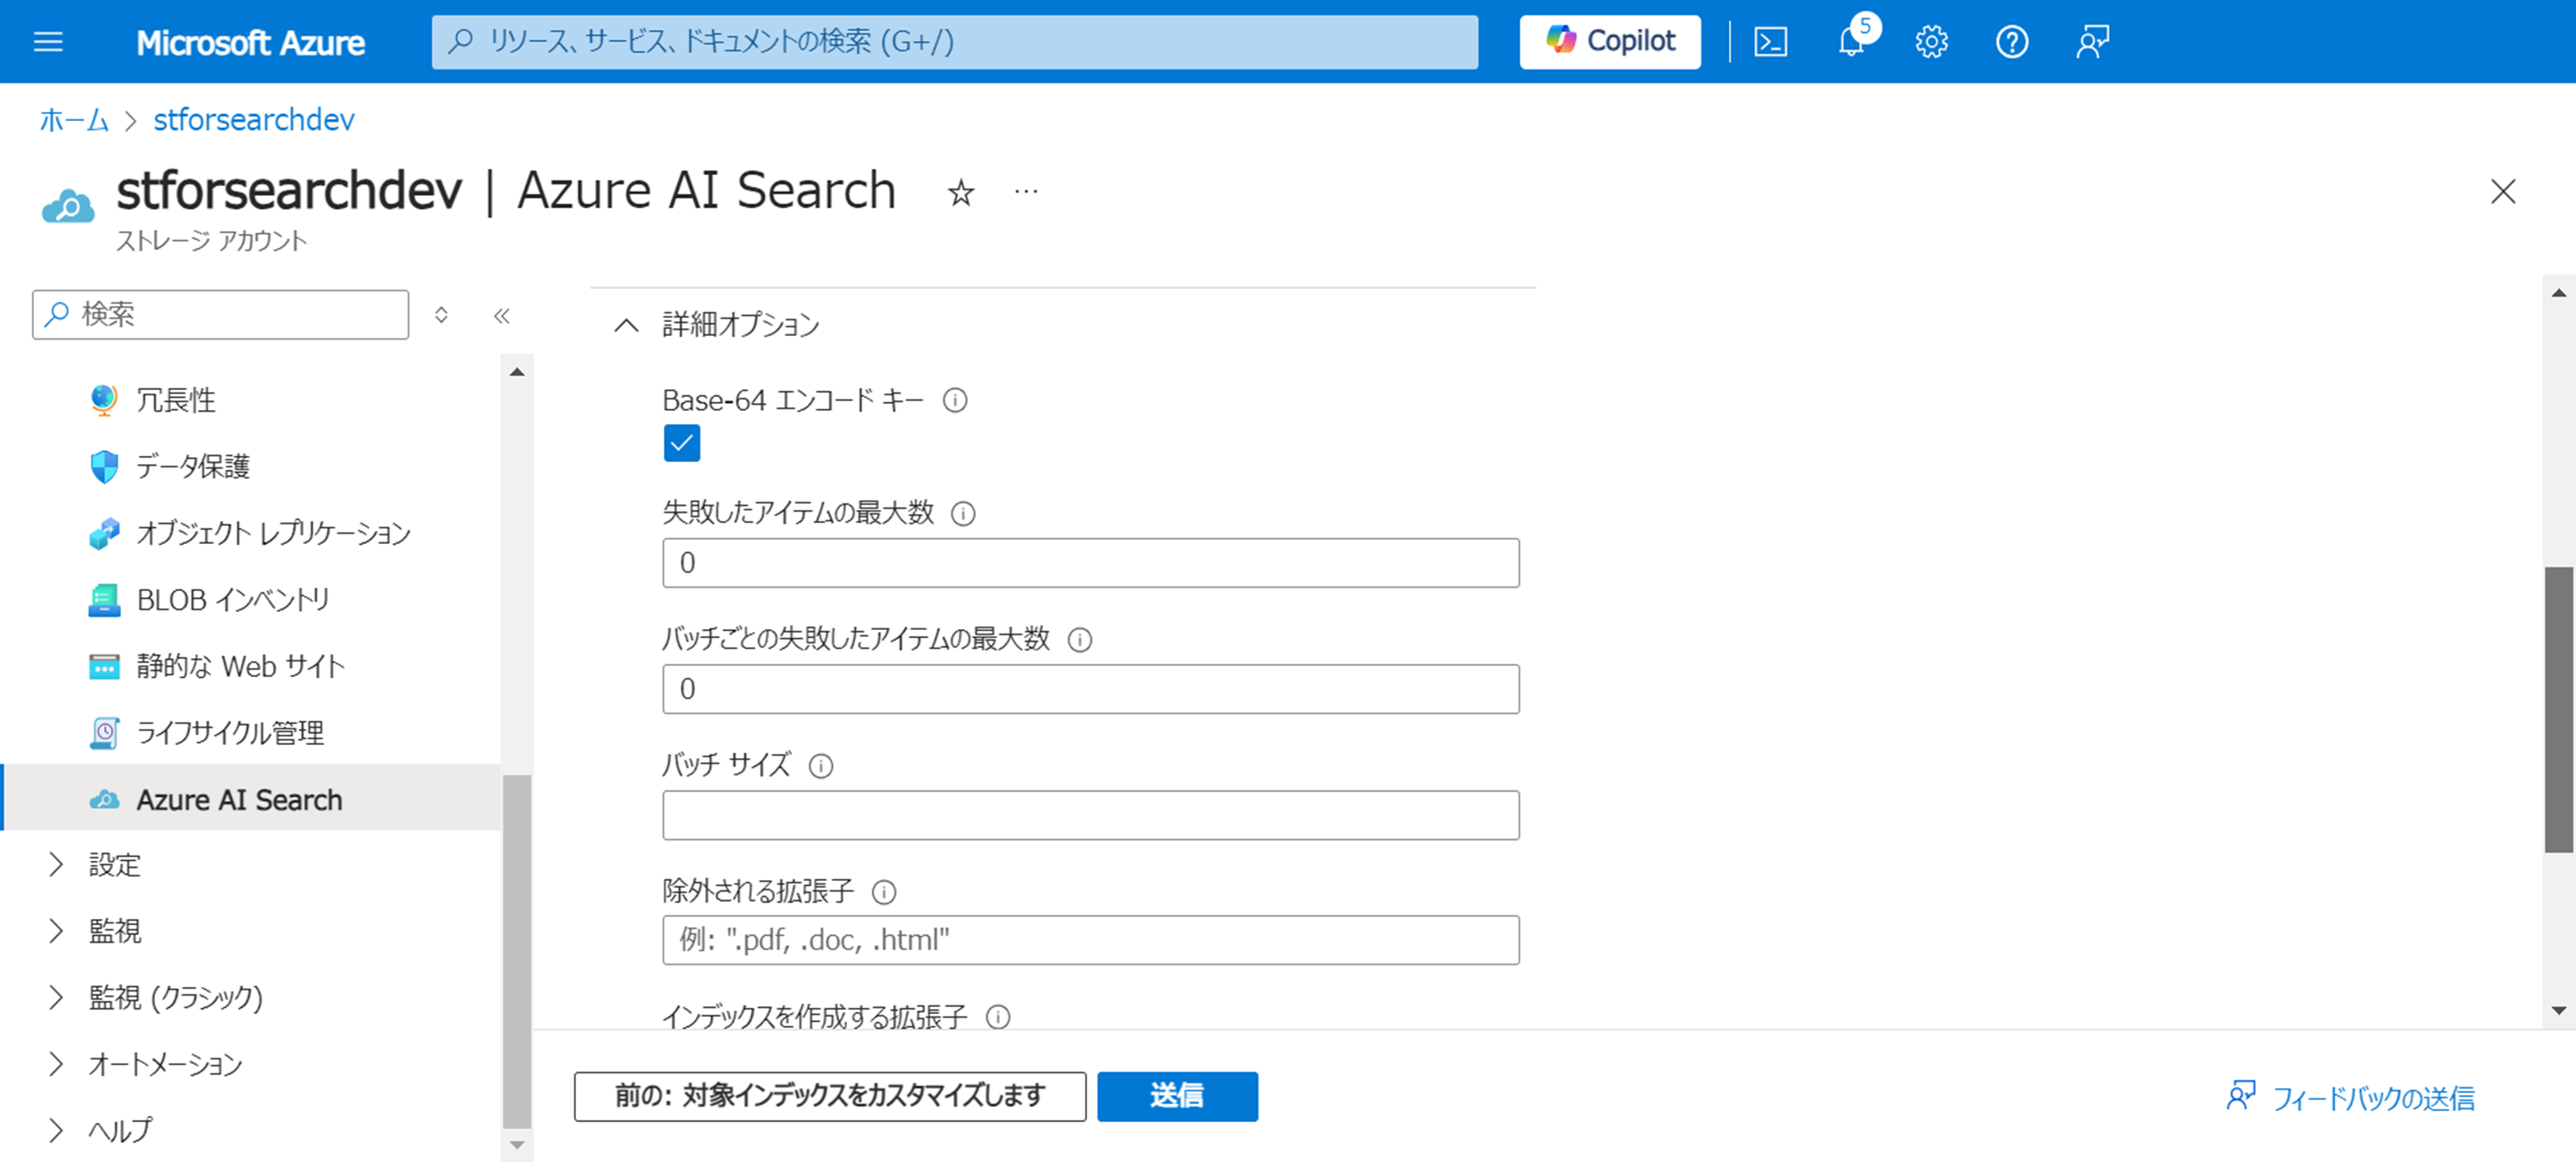The image size is (2576, 1162).
Task: Go to Home breadcrumb ホーム
Action: [73, 120]
